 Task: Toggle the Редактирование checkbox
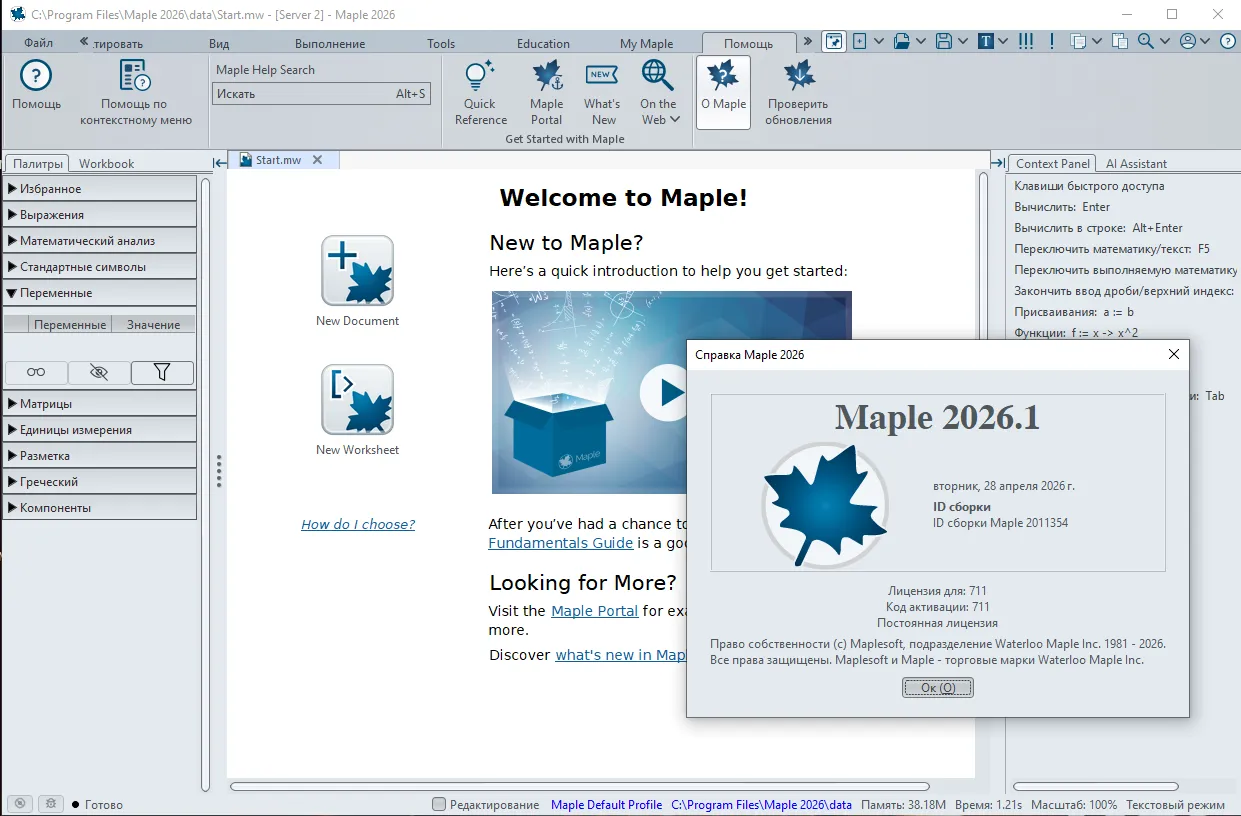click(439, 804)
